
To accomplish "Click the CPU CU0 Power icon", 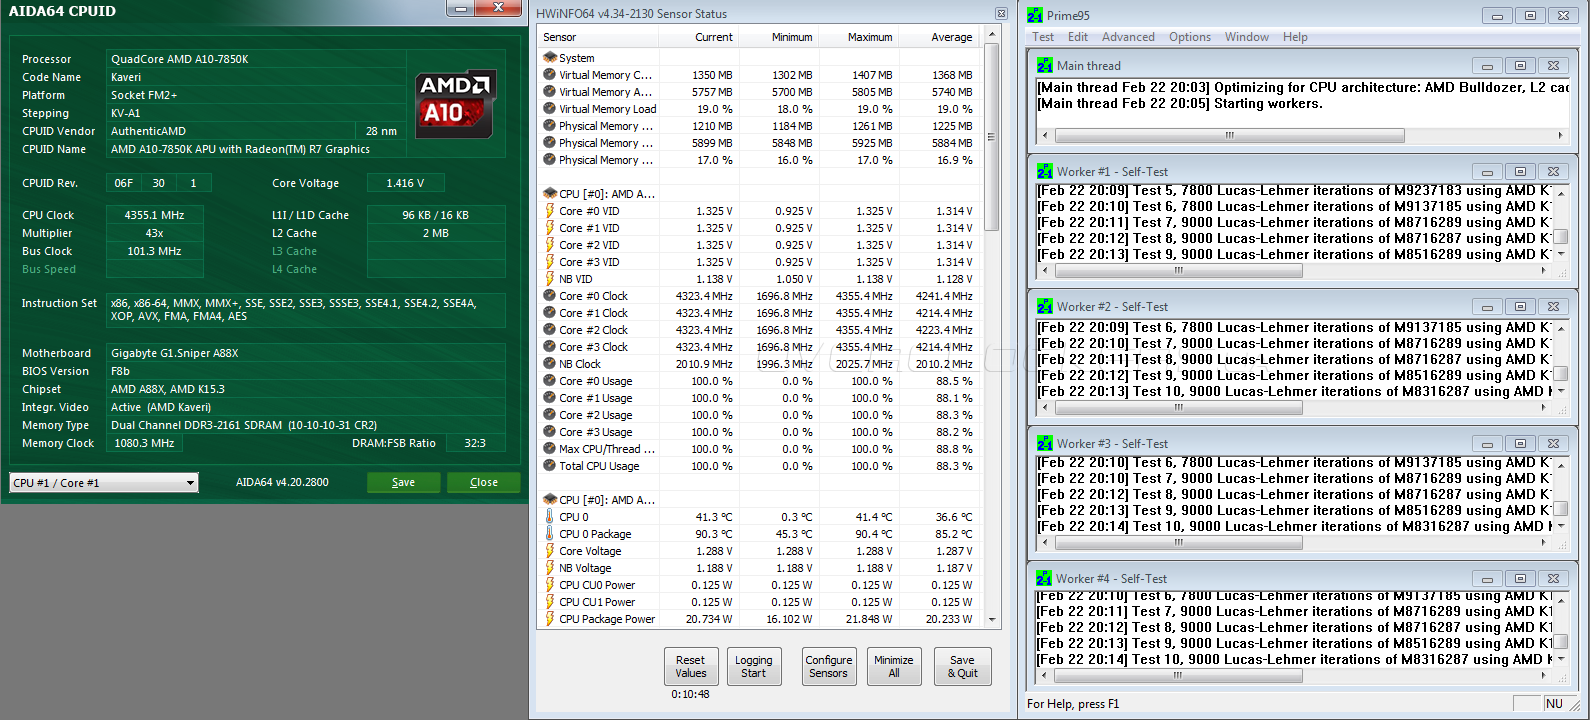I will pos(549,585).
